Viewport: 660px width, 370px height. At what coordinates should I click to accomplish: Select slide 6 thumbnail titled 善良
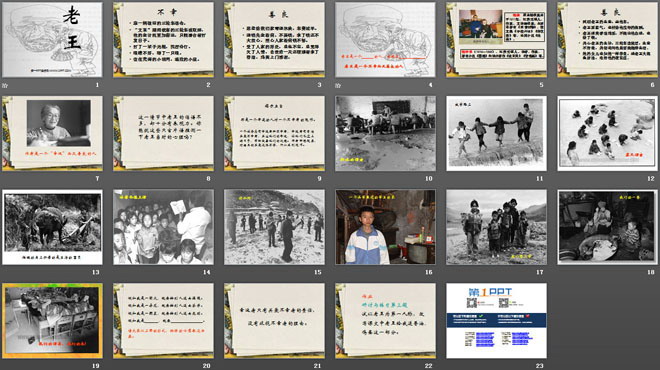607,40
